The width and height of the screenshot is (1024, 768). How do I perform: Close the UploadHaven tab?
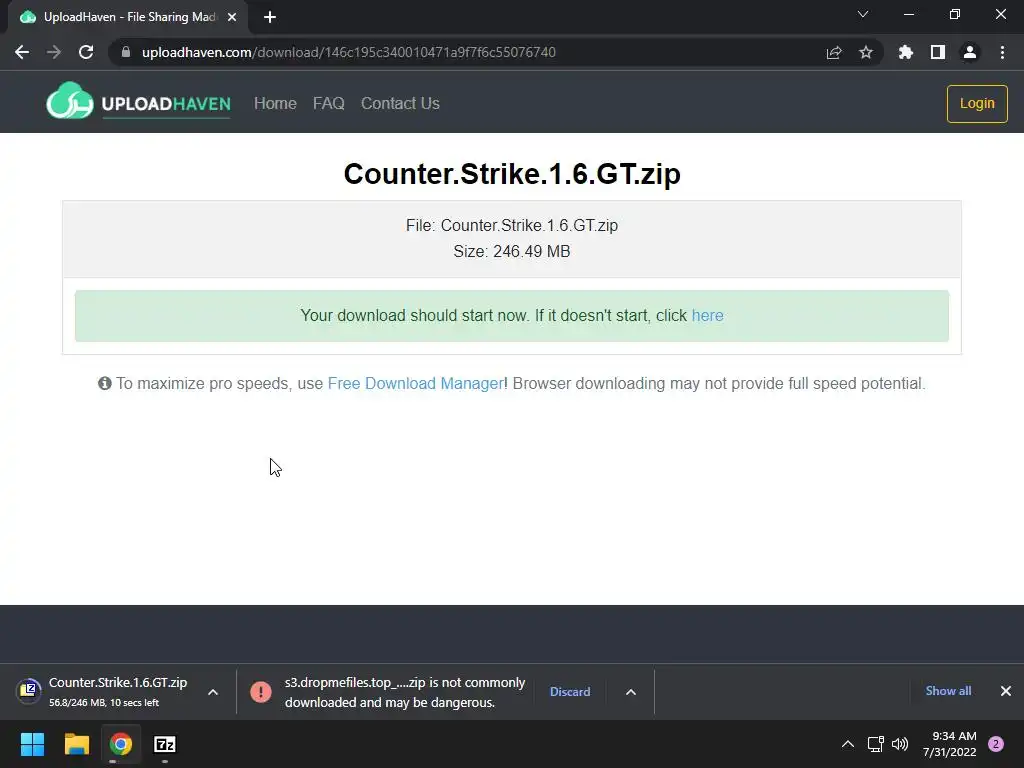[232, 17]
